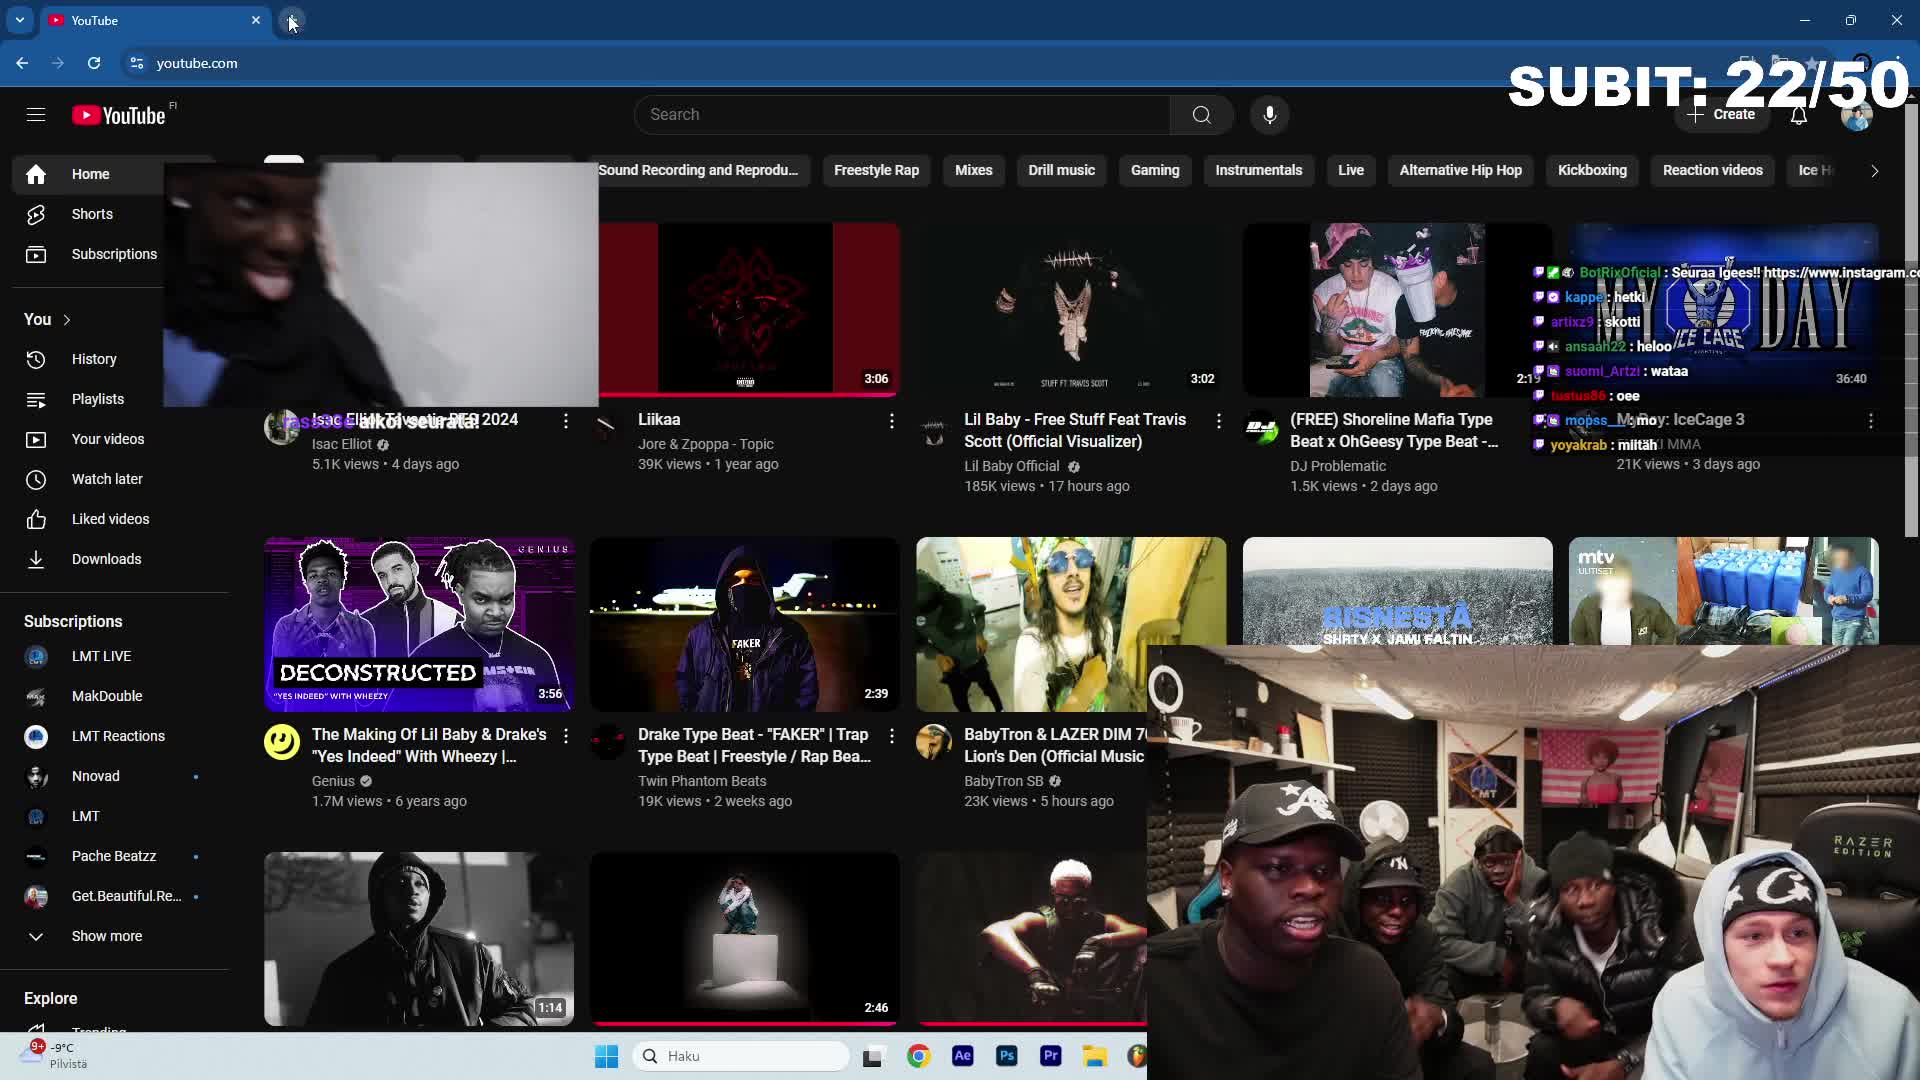
Task: Select Live filter chip
Action: point(1350,170)
